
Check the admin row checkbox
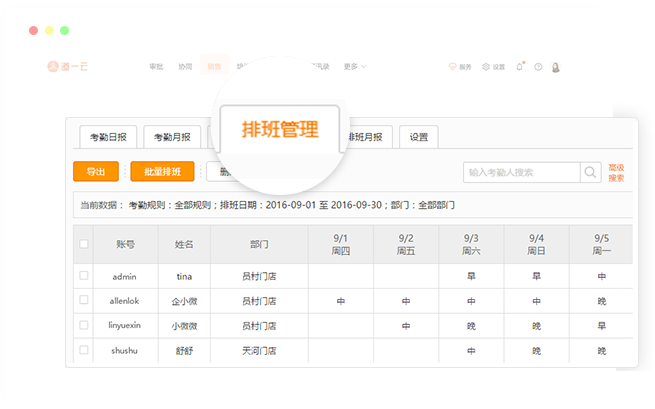(x=84, y=275)
